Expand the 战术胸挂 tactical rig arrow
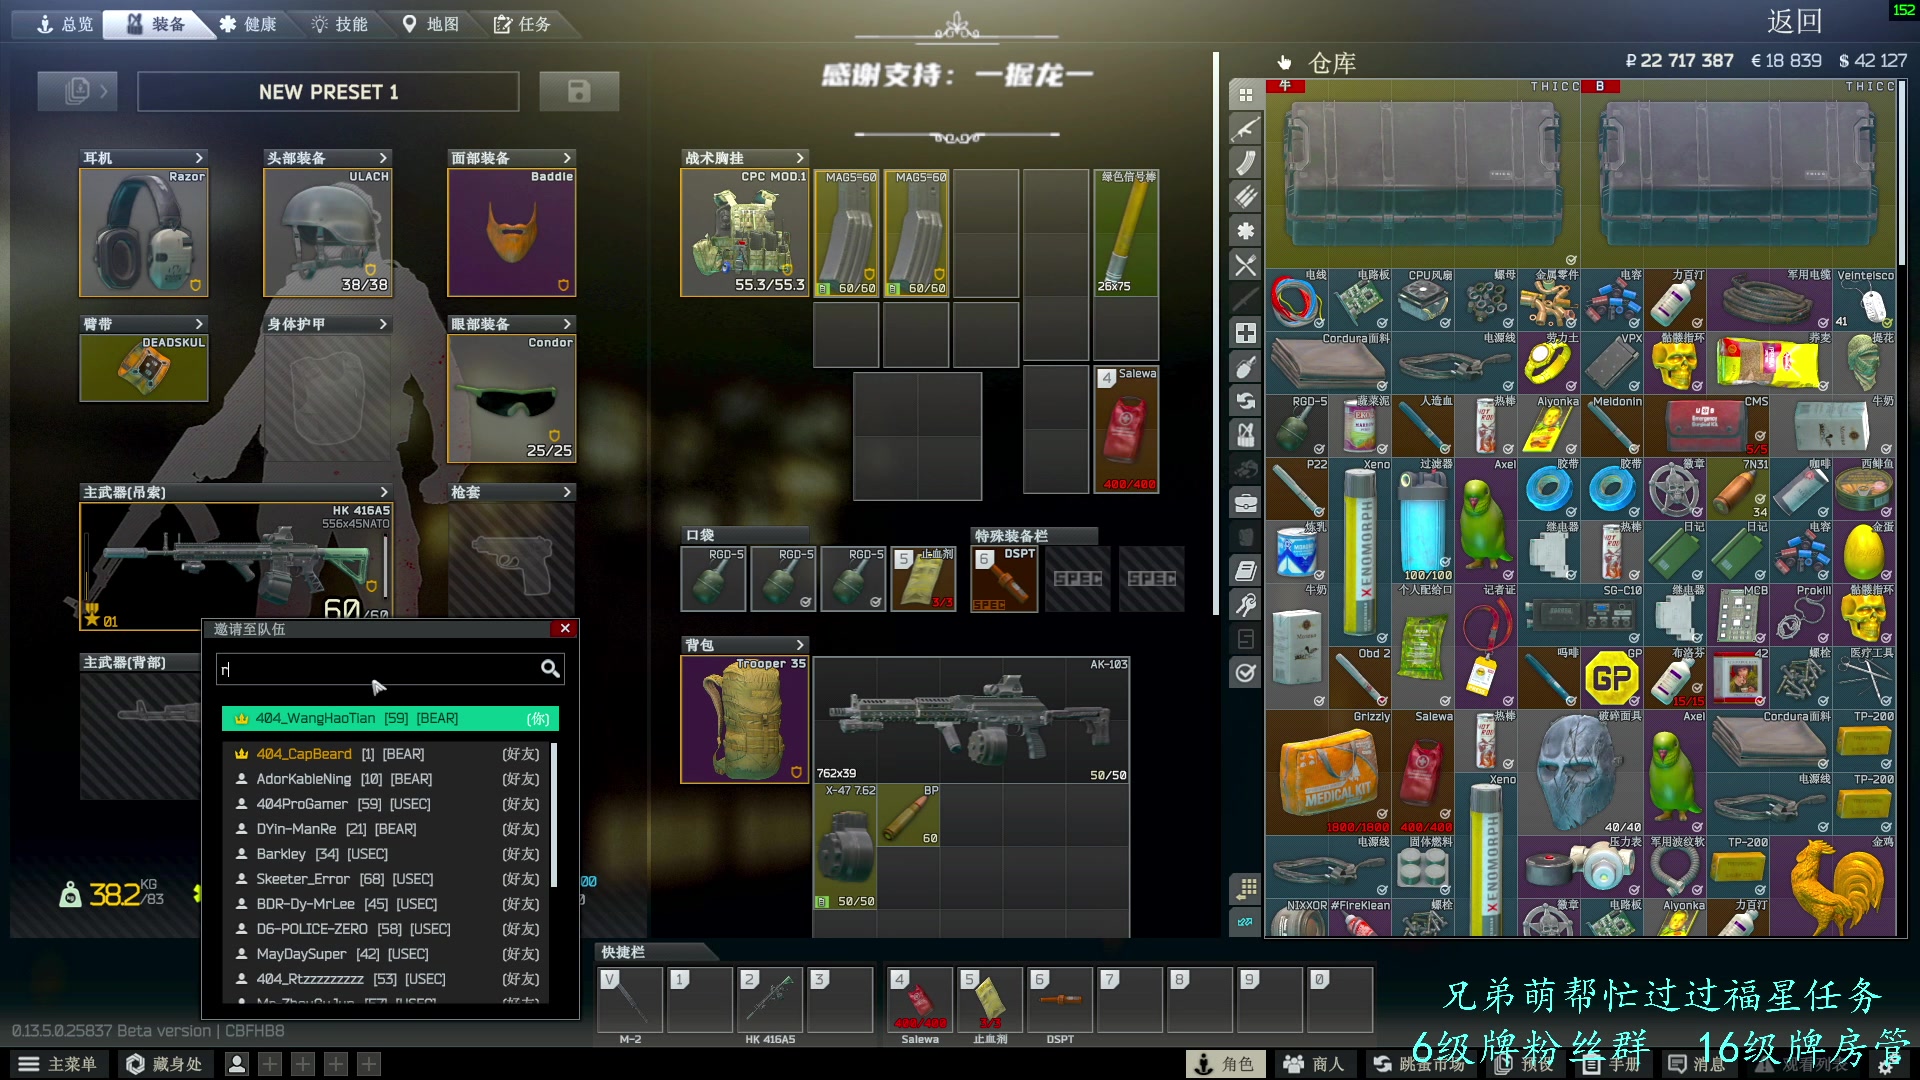Image resolution: width=1920 pixels, height=1080 pixels. point(800,158)
